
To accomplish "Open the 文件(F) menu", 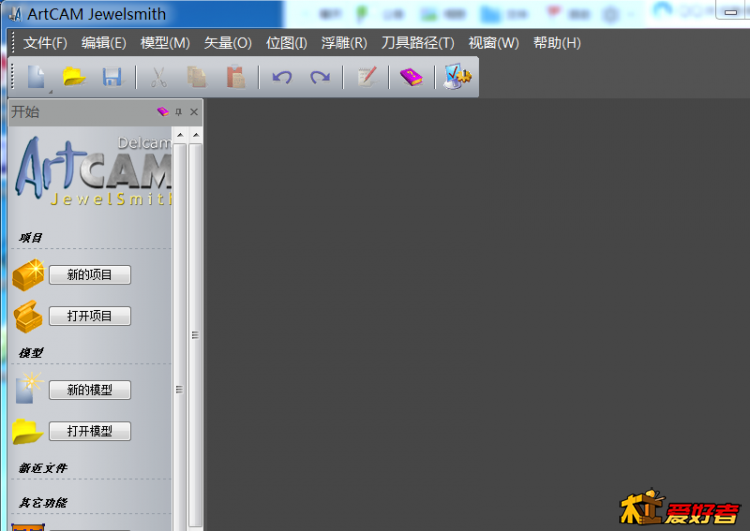I will [45, 43].
